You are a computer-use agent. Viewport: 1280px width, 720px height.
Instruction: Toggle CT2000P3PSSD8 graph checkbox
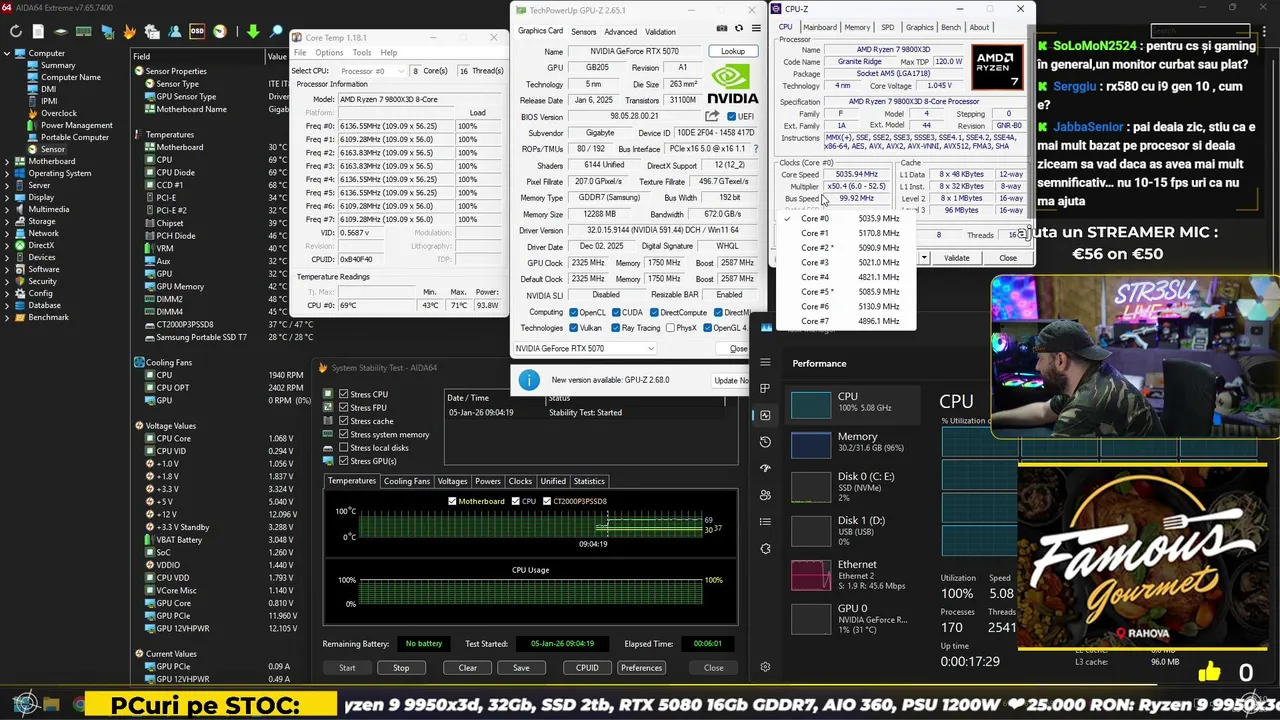tap(547, 501)
